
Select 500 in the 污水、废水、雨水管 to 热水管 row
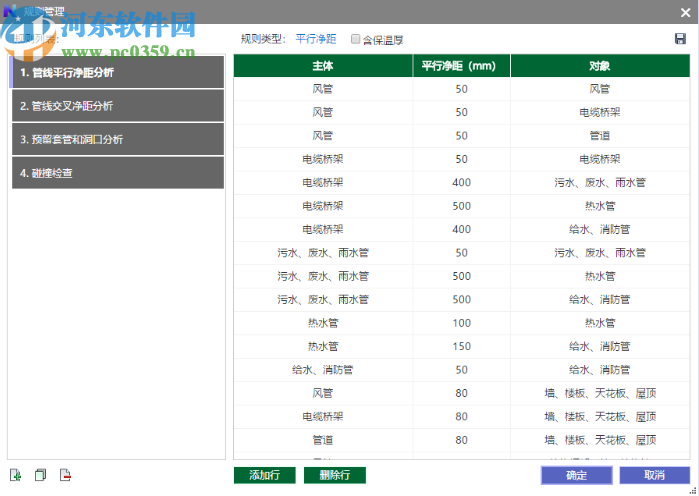pos(461,276)
